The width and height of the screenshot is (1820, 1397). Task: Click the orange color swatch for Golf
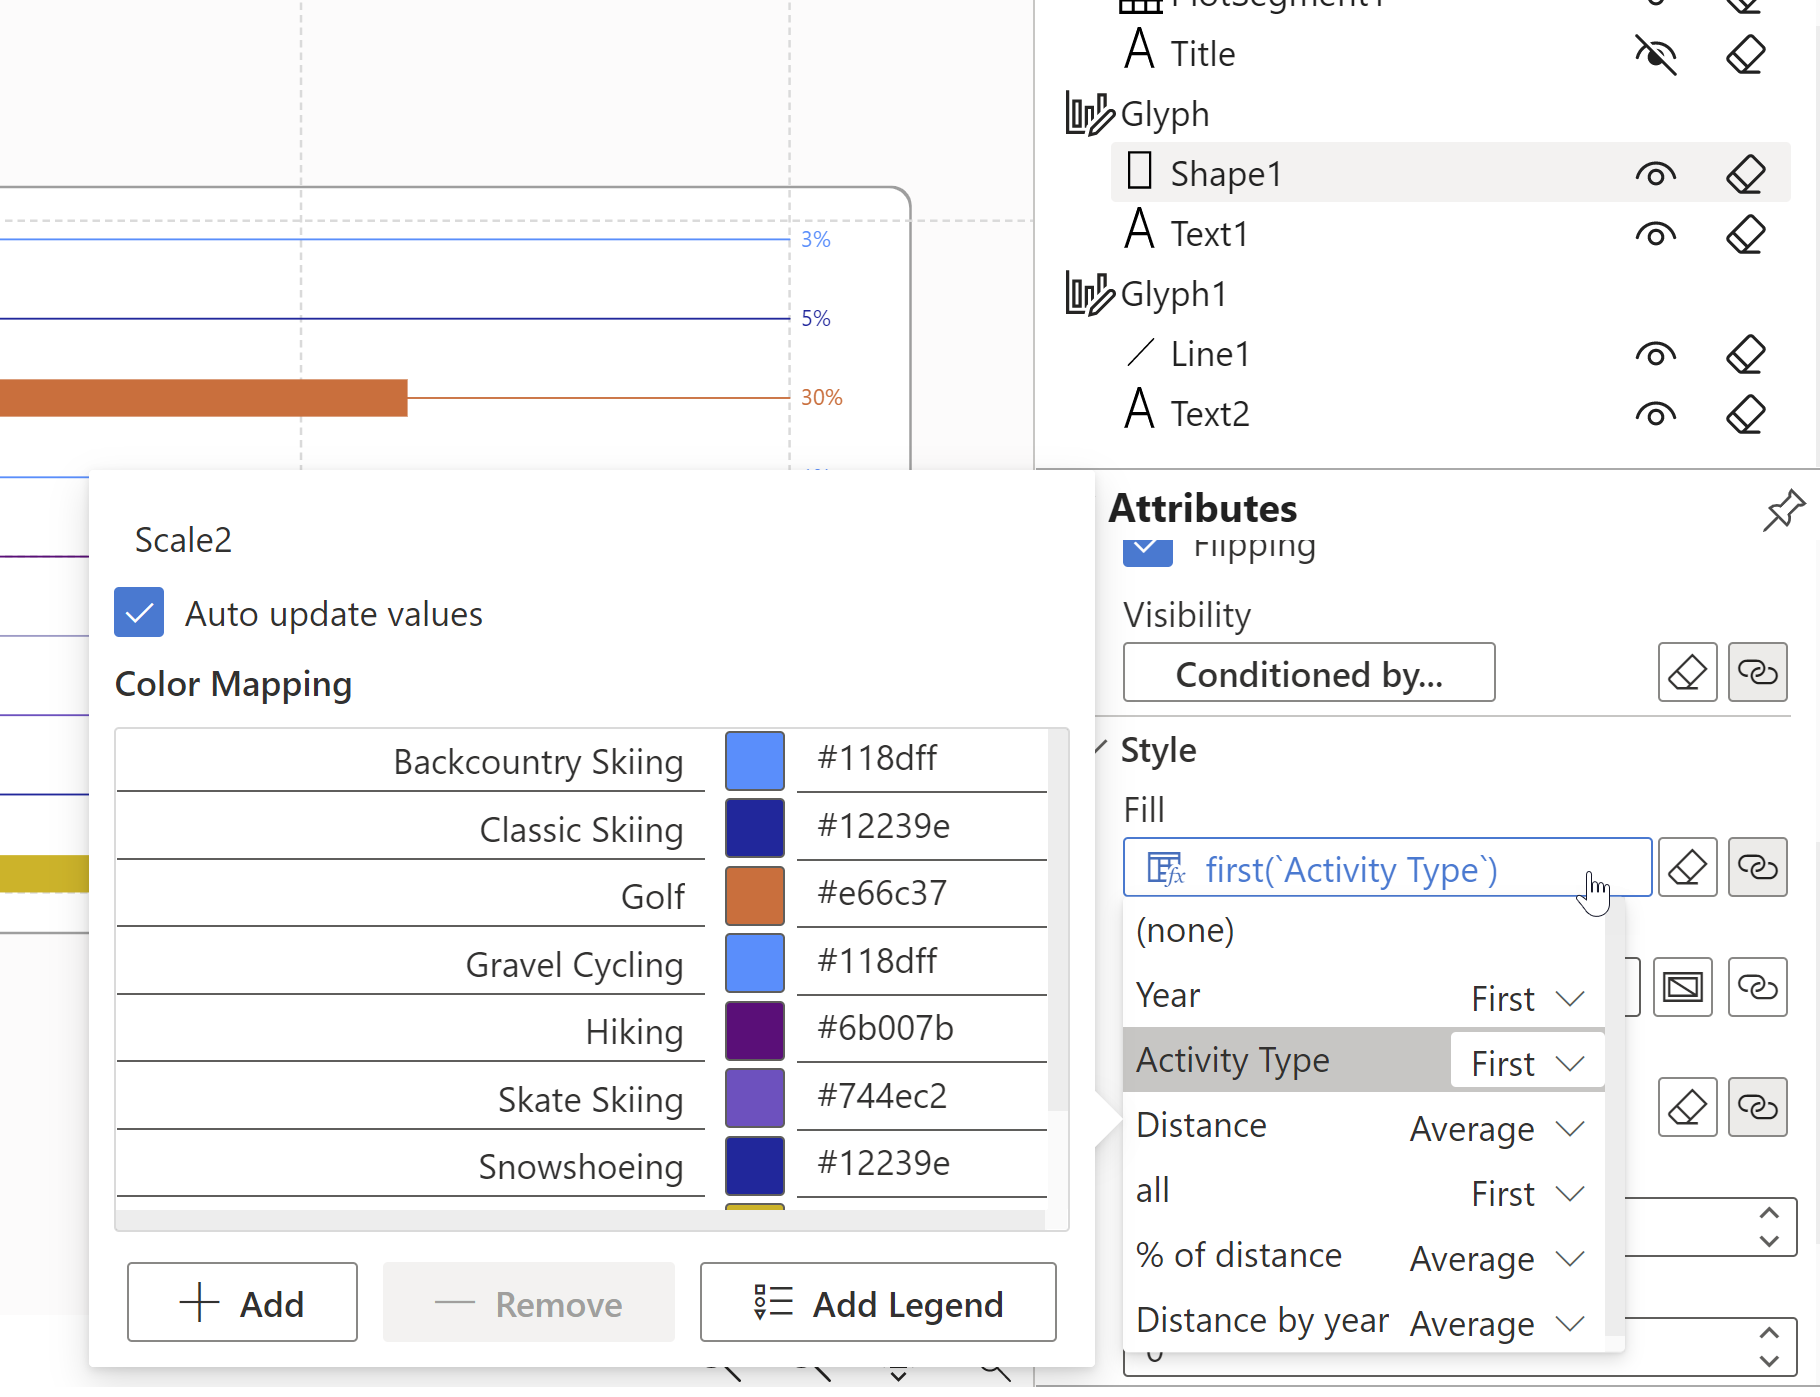click(x=755, y=894)
